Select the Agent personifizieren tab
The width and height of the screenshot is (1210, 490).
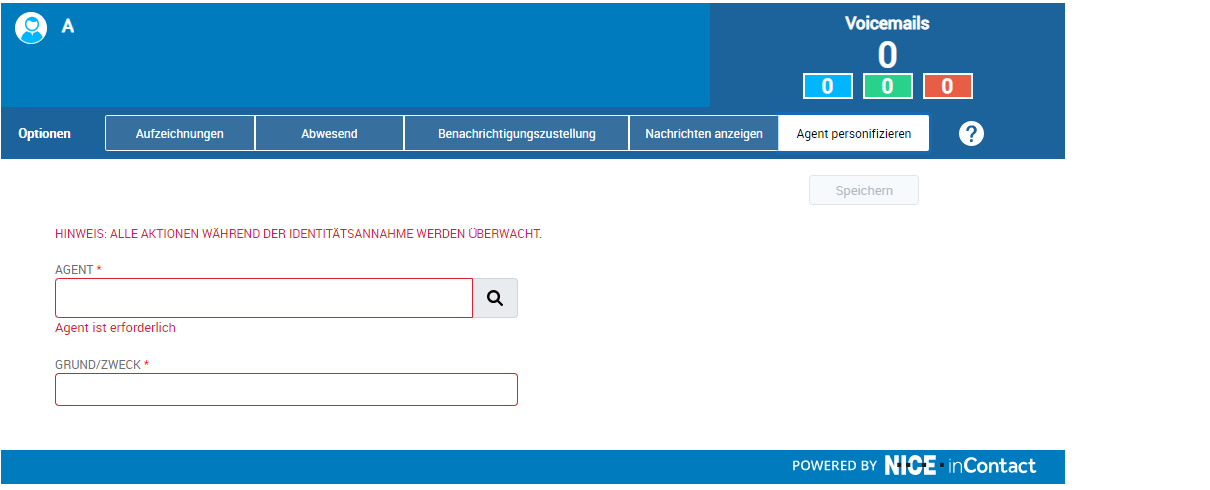(854, 133)
